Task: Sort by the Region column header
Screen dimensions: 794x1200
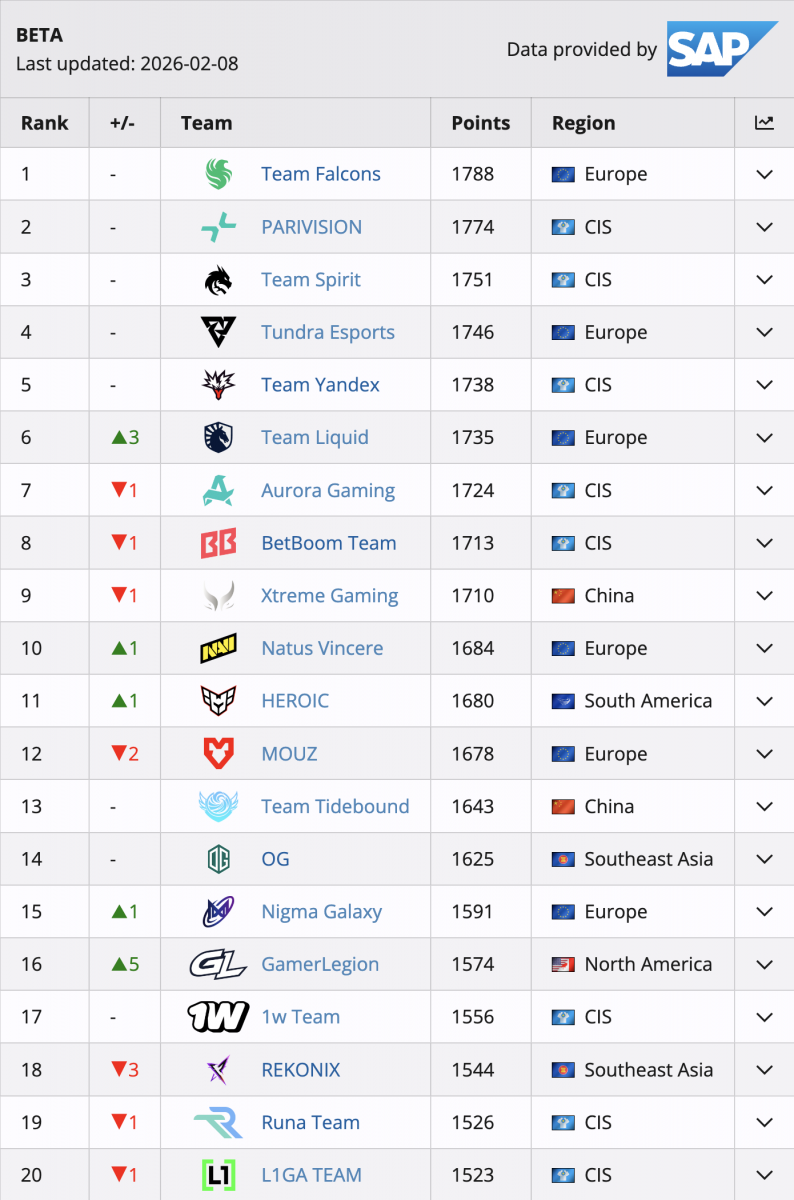Action: click(584, 123)
